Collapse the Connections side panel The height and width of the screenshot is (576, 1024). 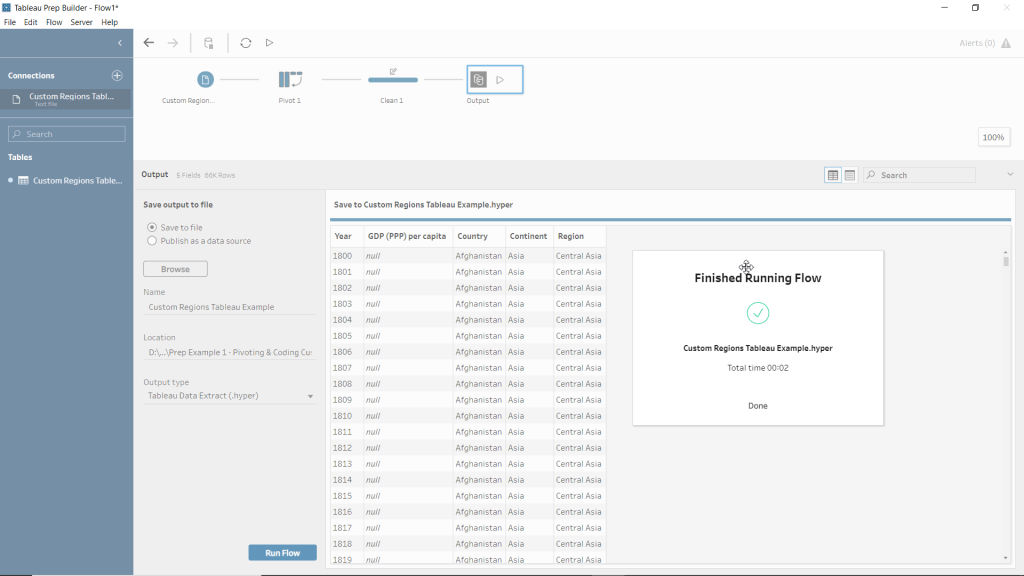tap(120, 43)
